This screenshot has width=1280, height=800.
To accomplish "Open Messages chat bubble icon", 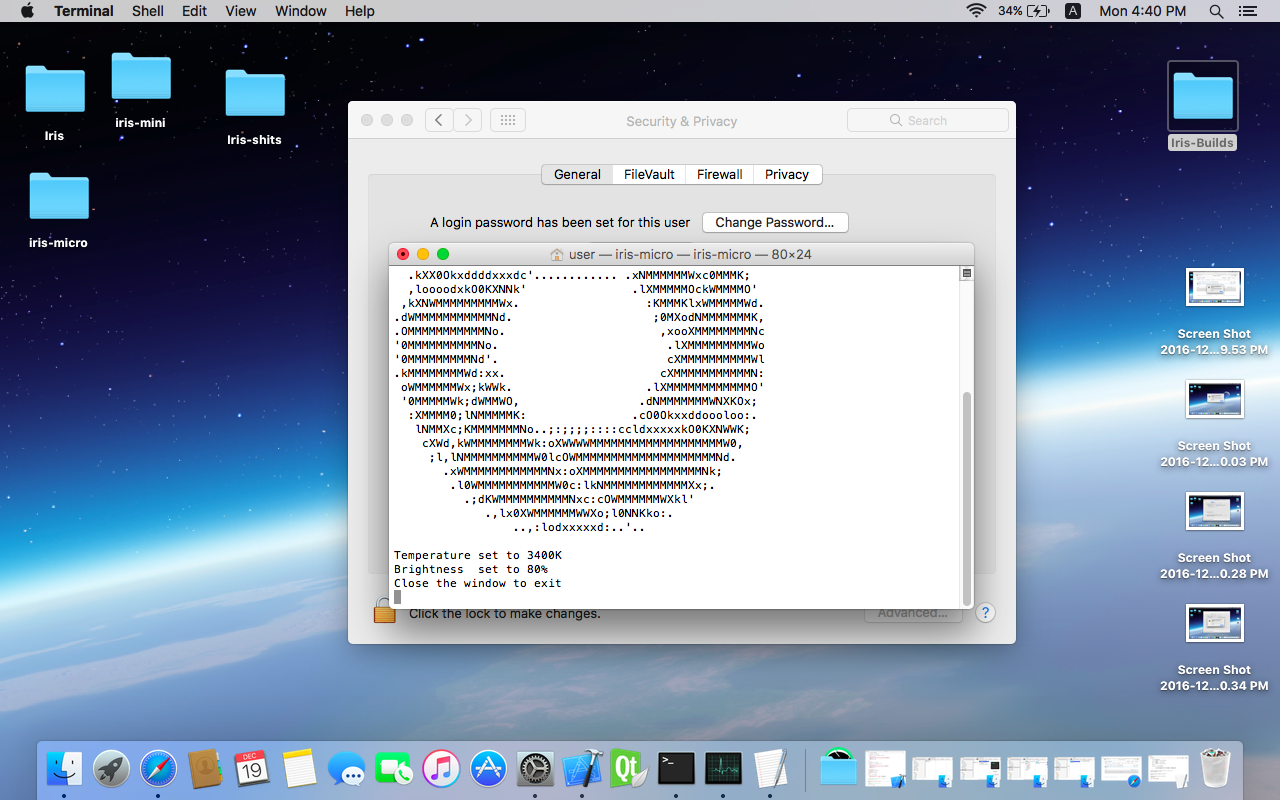I will [347, 769].
